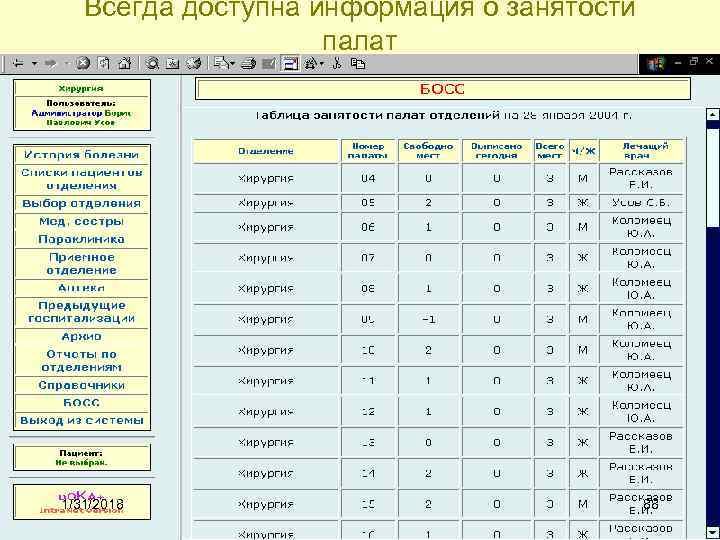Open Приемное отделение menu item
This screenshot has width=720, height=540.
(81, 264)
